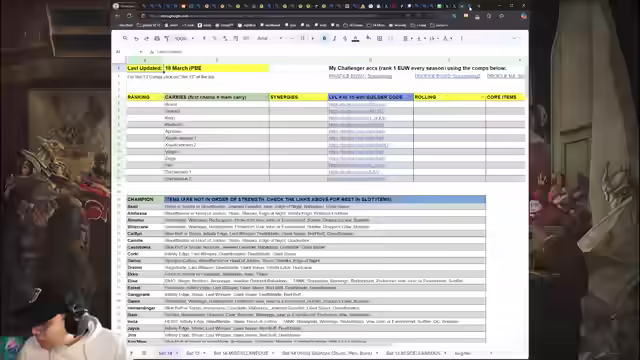Screen dimensions: 640x360
Task: Activate the paint format tool
Action: (167, 38)
